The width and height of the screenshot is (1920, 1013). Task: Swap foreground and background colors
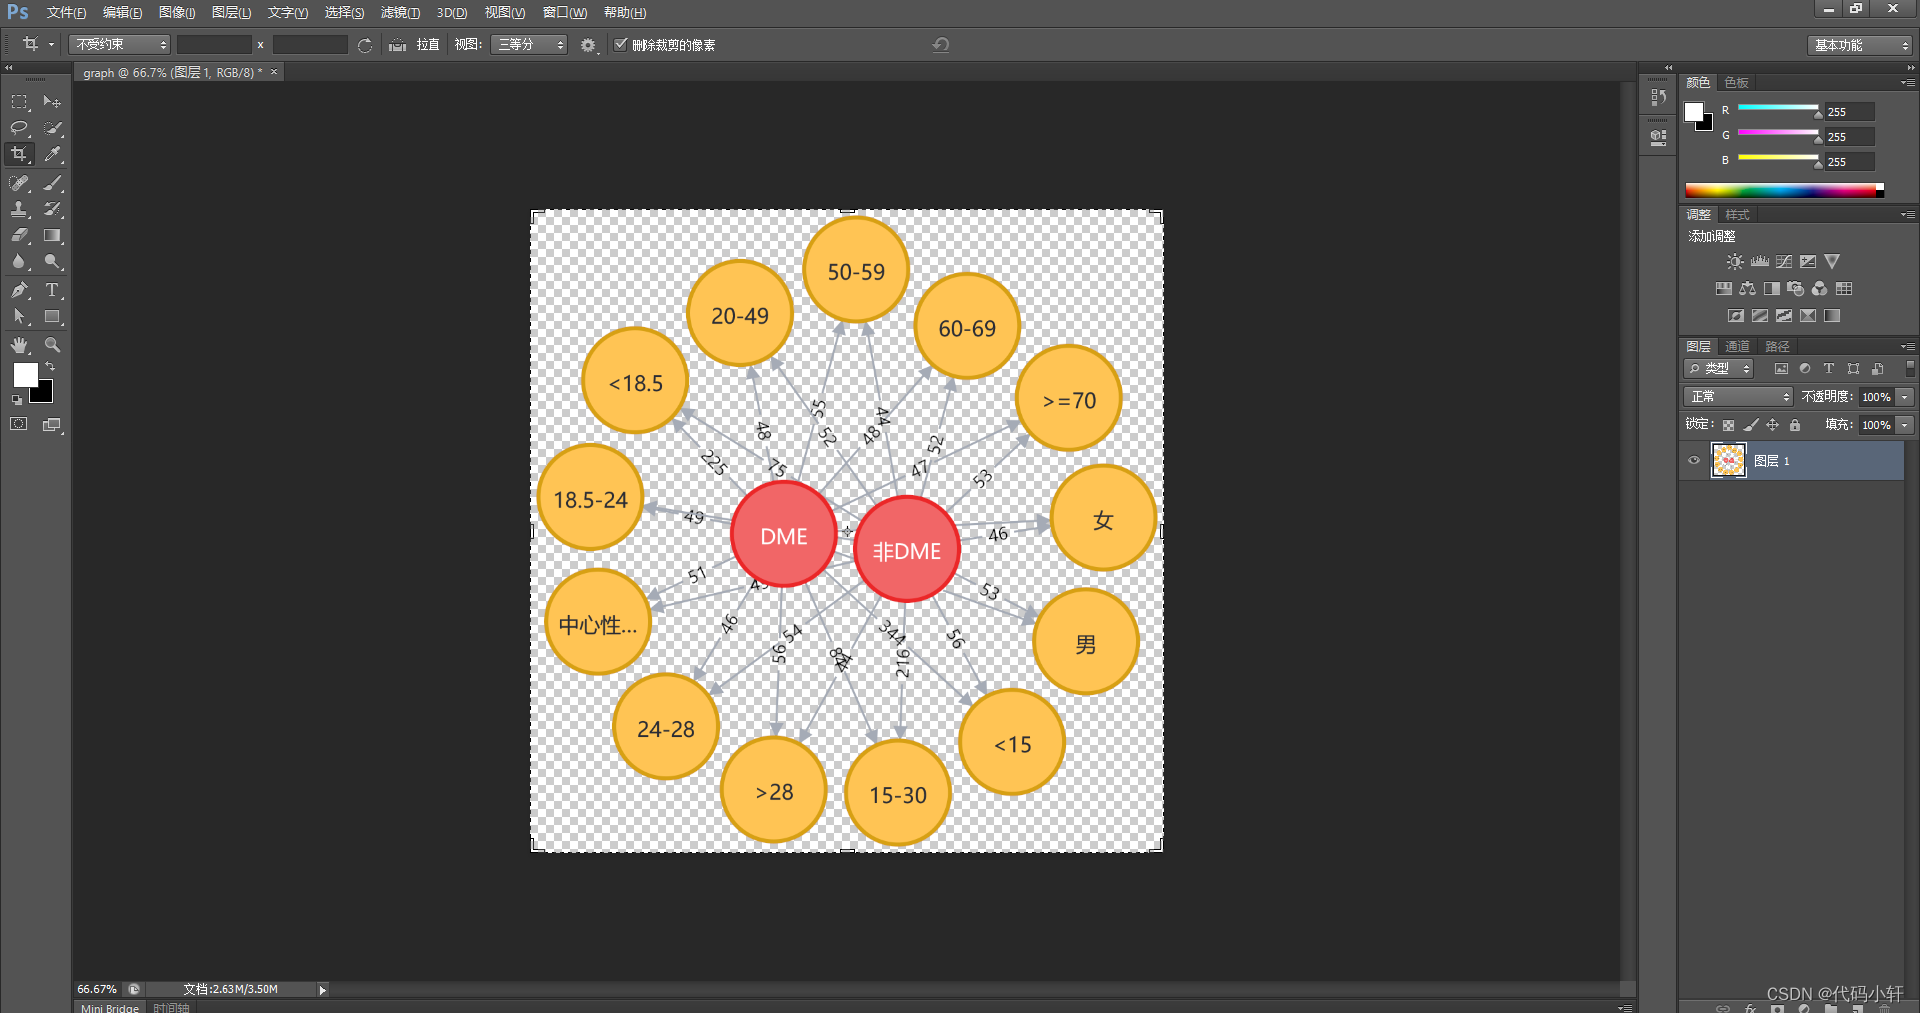coord(50,367)
